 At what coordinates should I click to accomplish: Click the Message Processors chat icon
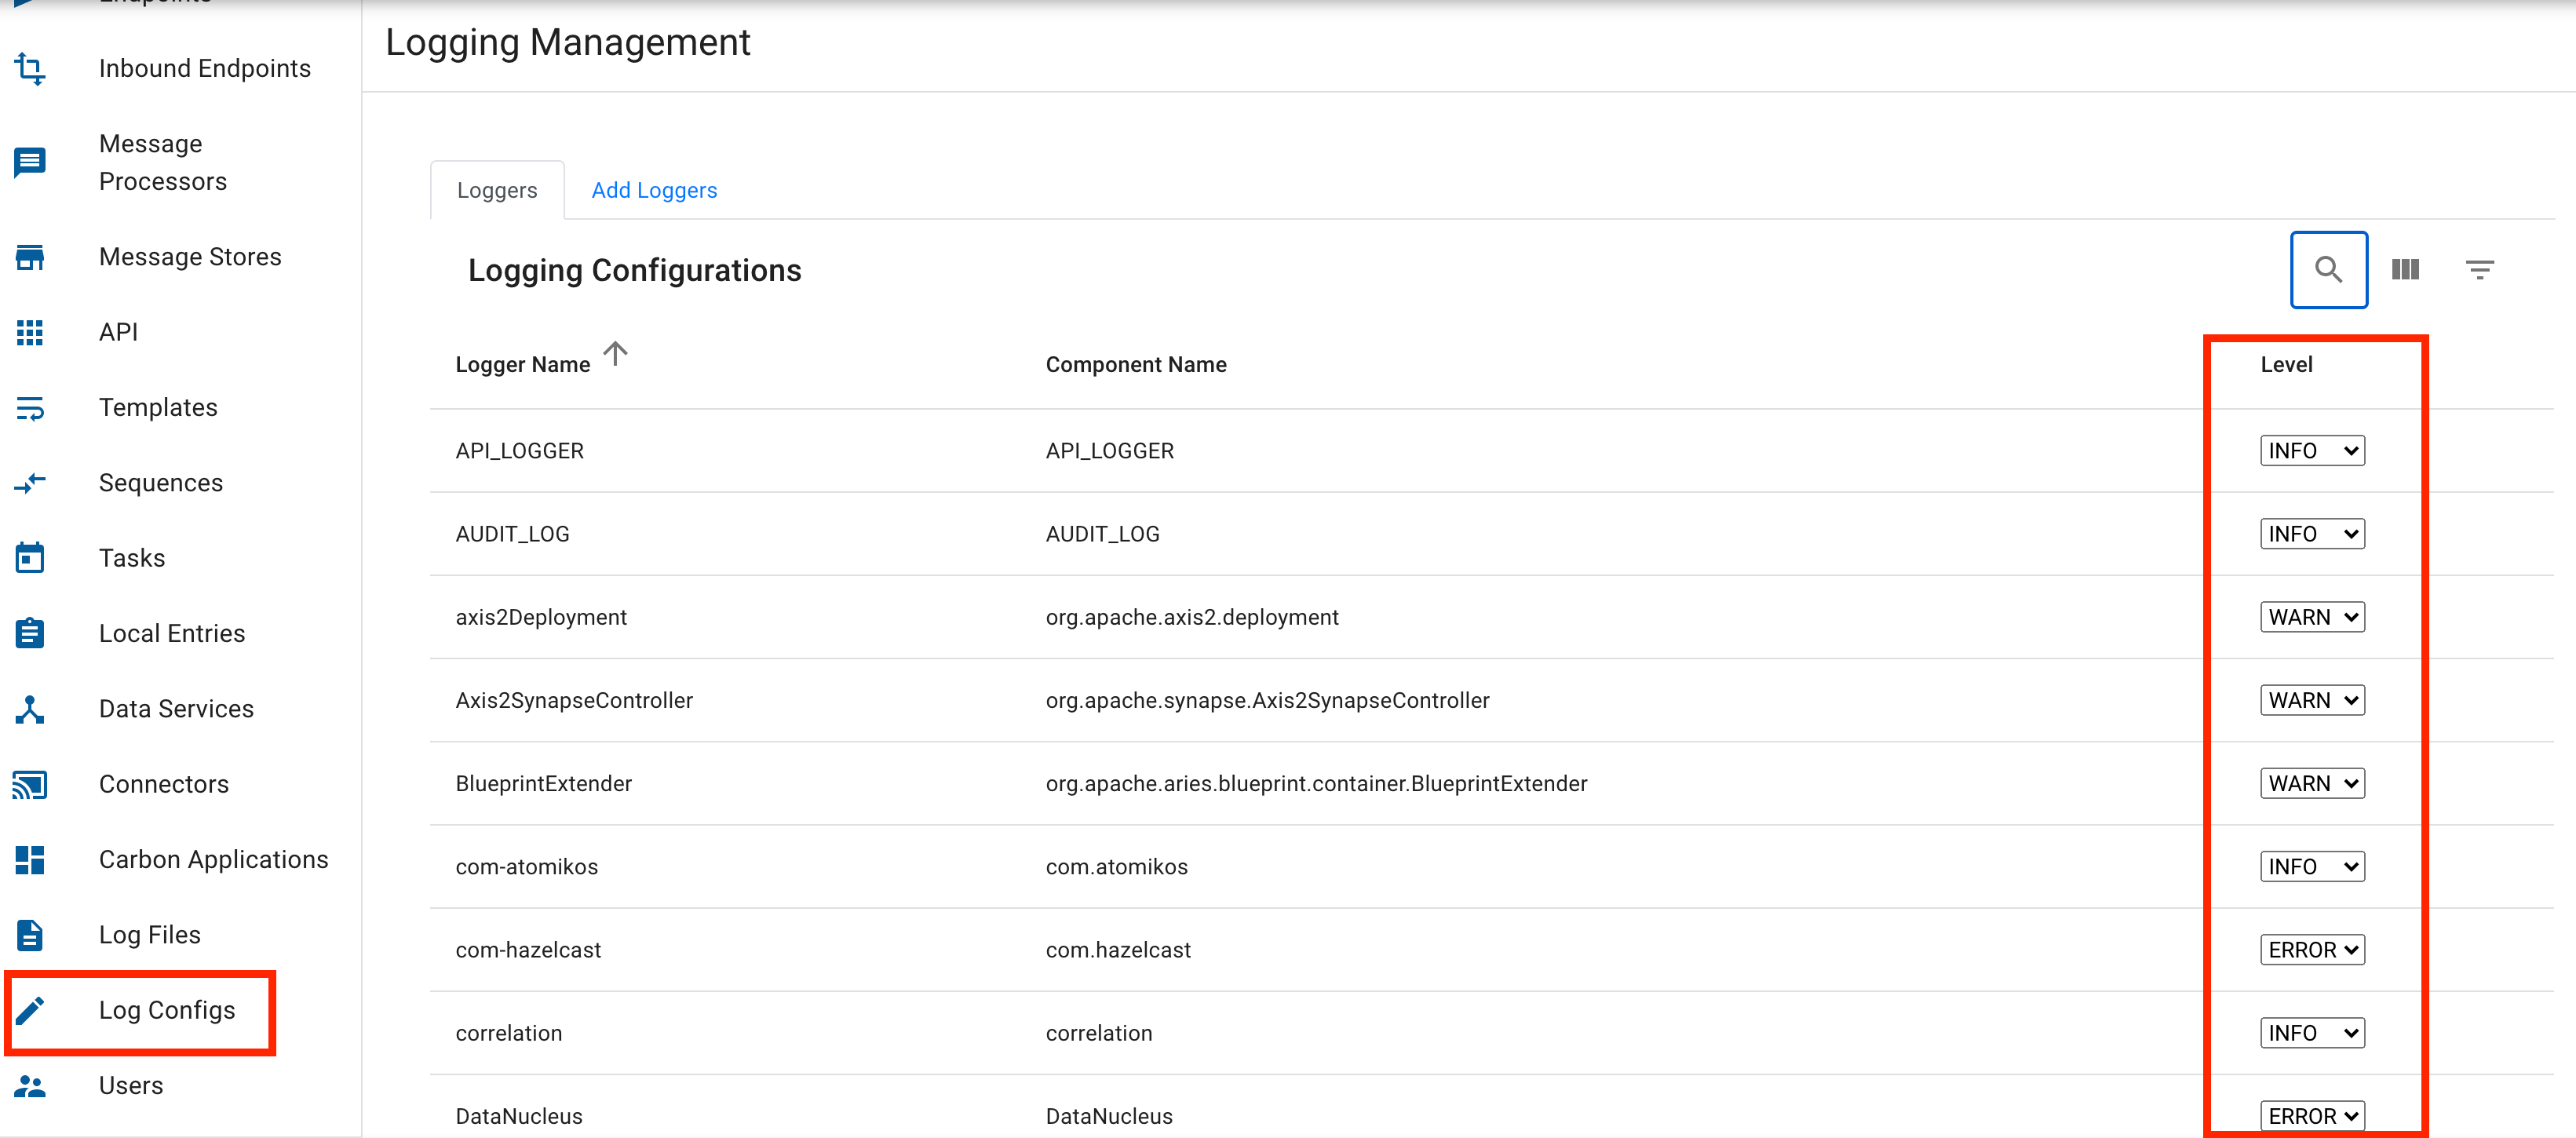(30, 162)
